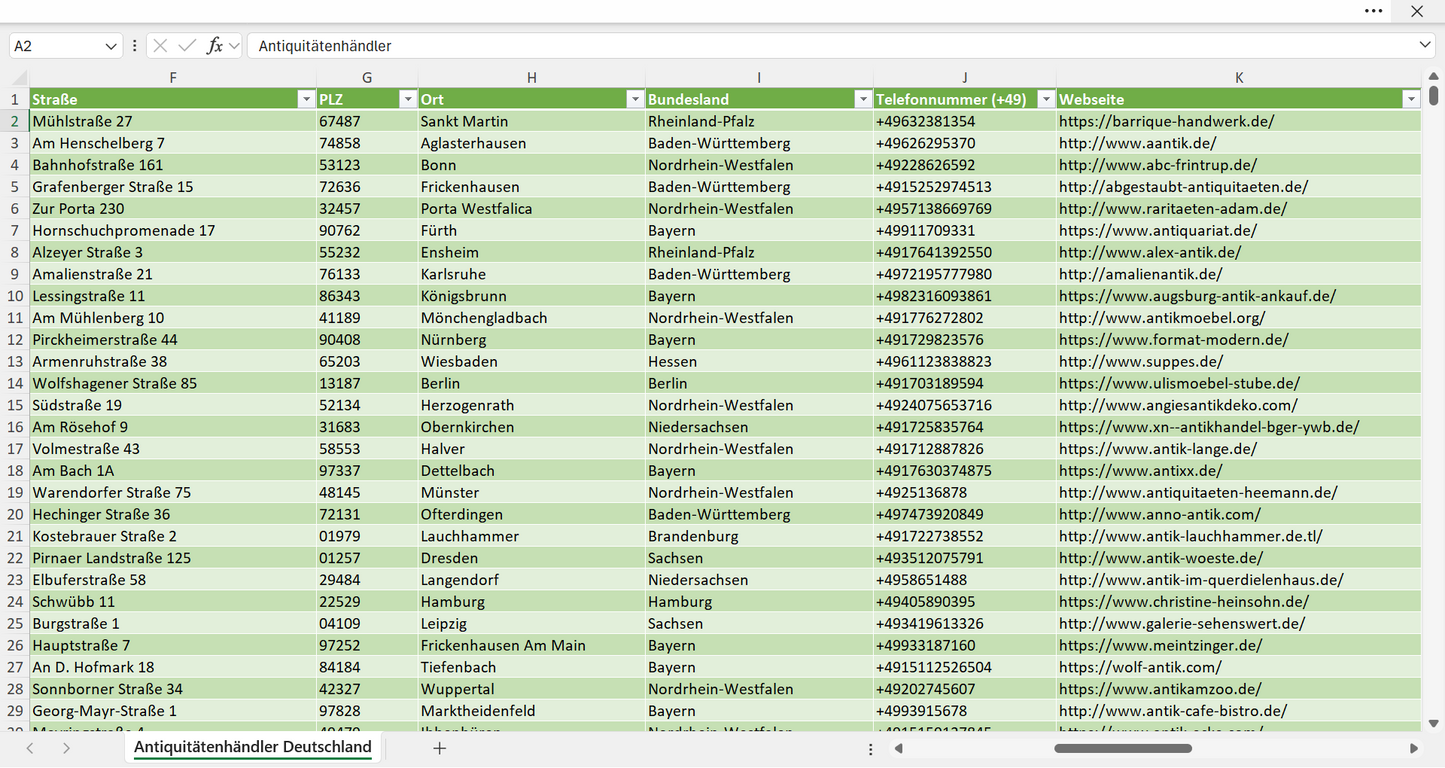Confirm the entry with the checkmark icon
1445x768 pixels.
pyautogui.click(x=187, y=46)
